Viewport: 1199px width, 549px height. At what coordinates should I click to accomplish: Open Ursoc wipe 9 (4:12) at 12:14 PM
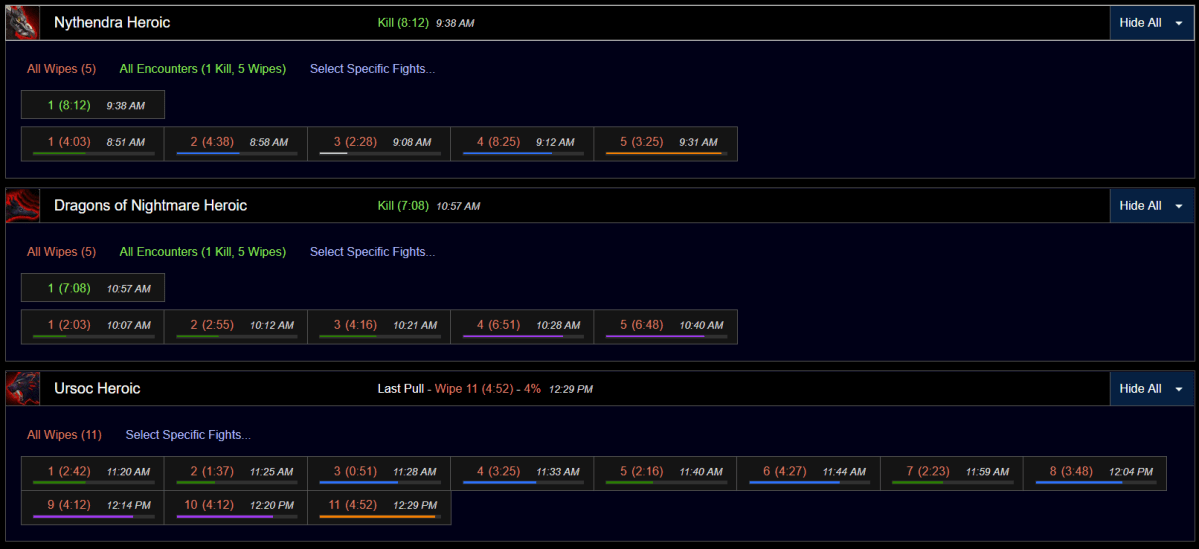click(93, 508)
